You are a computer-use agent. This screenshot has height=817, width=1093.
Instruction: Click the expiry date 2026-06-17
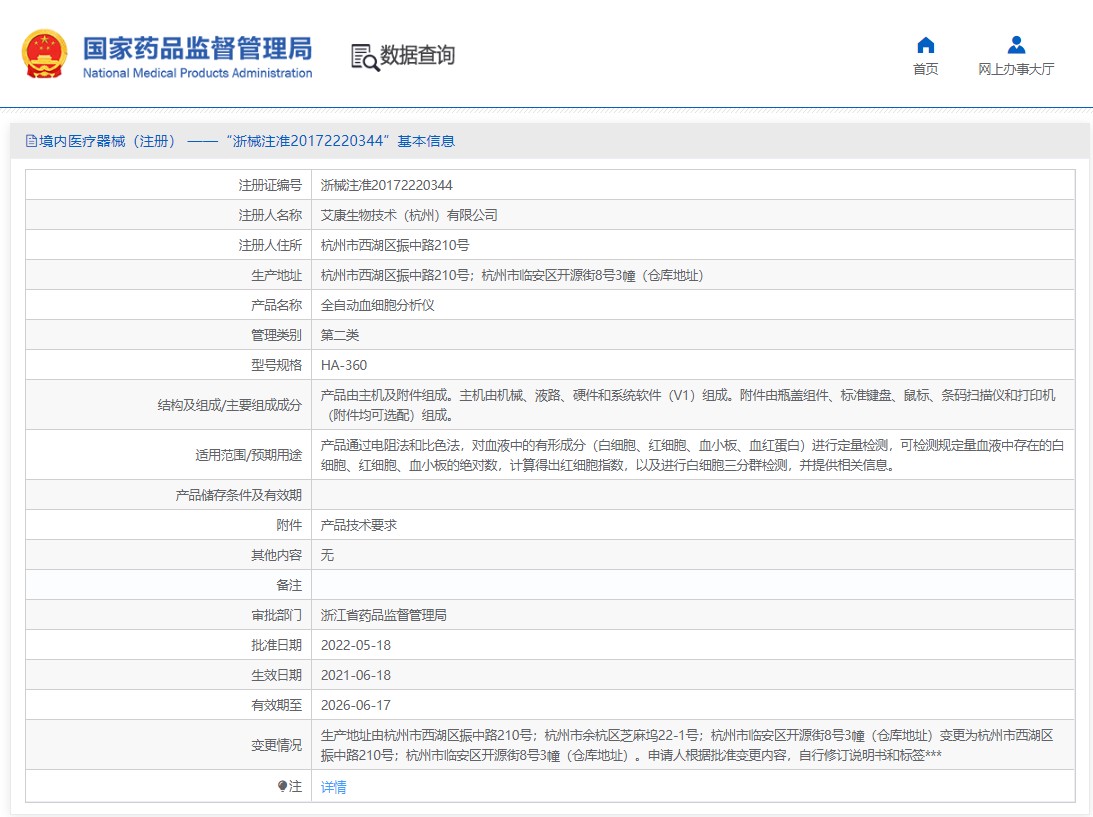click(356, 705)
